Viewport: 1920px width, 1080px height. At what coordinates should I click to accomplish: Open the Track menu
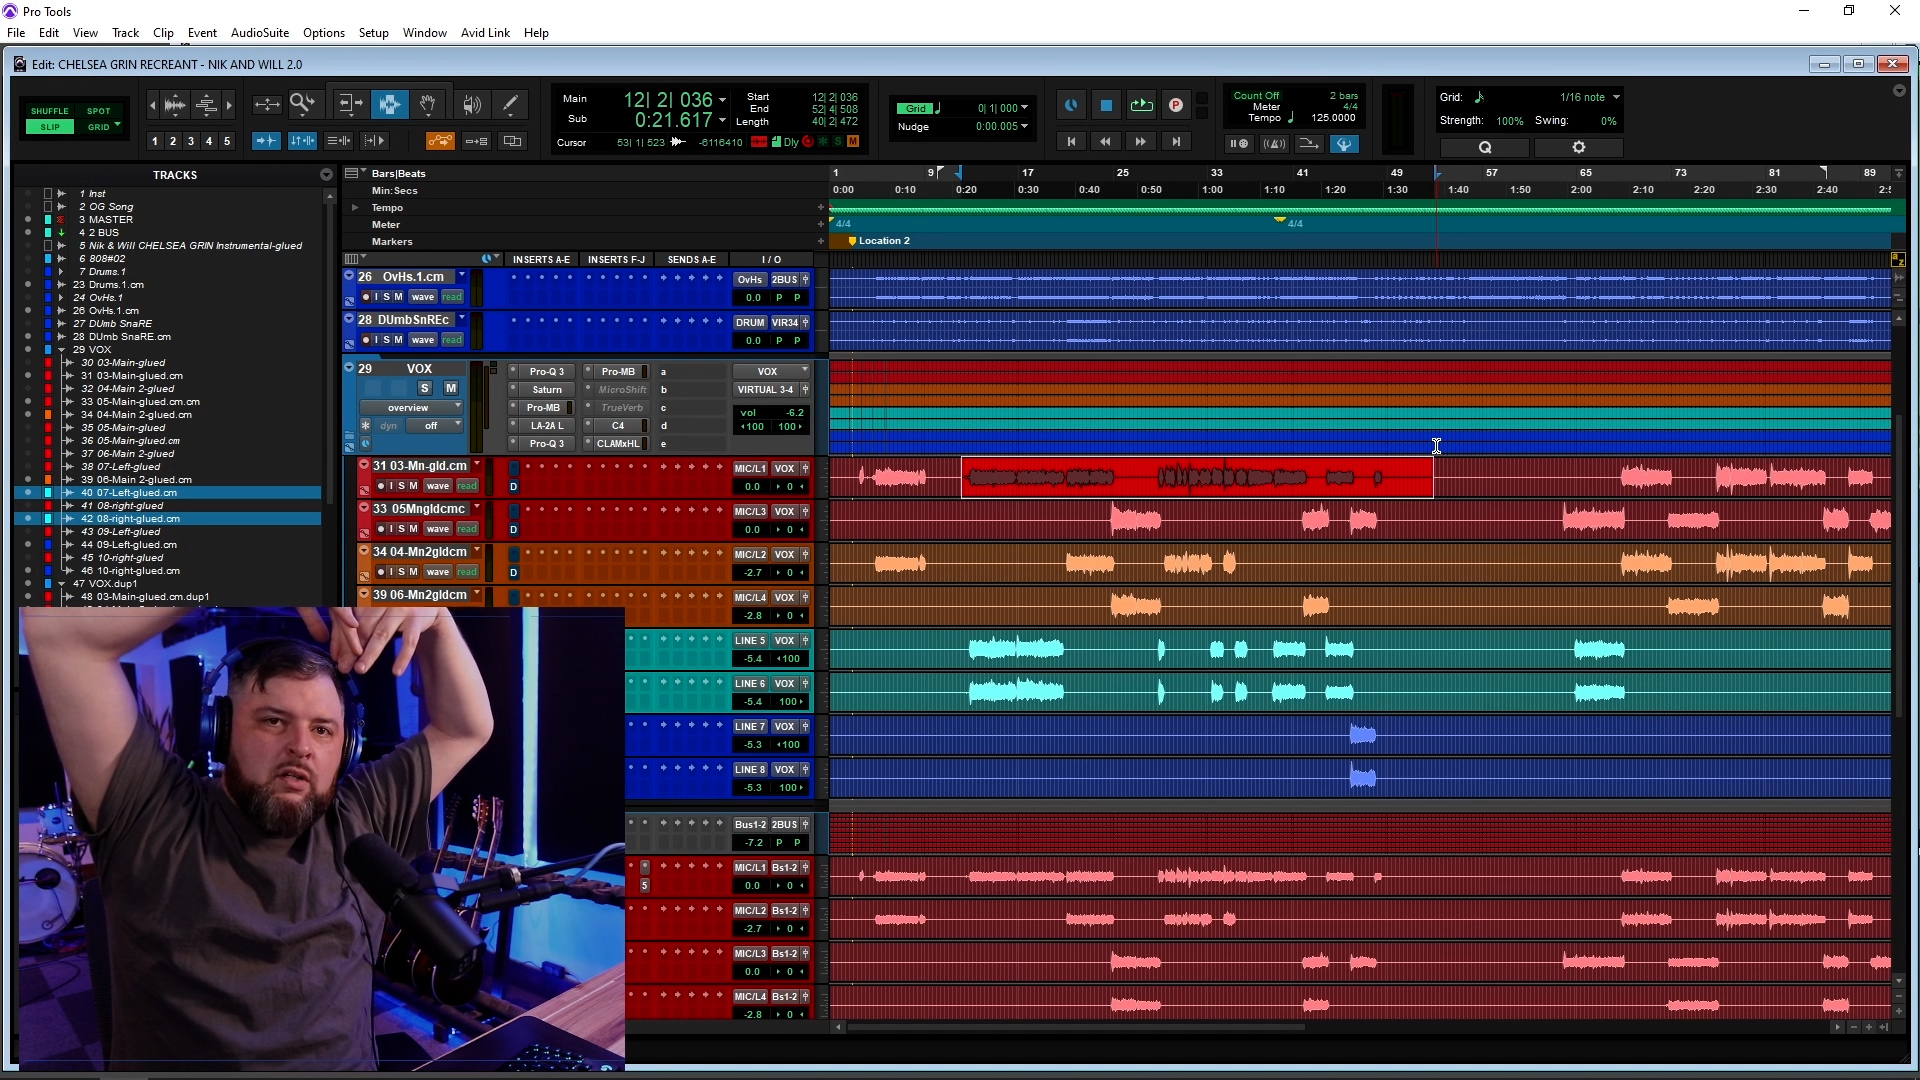click(125, 33)
